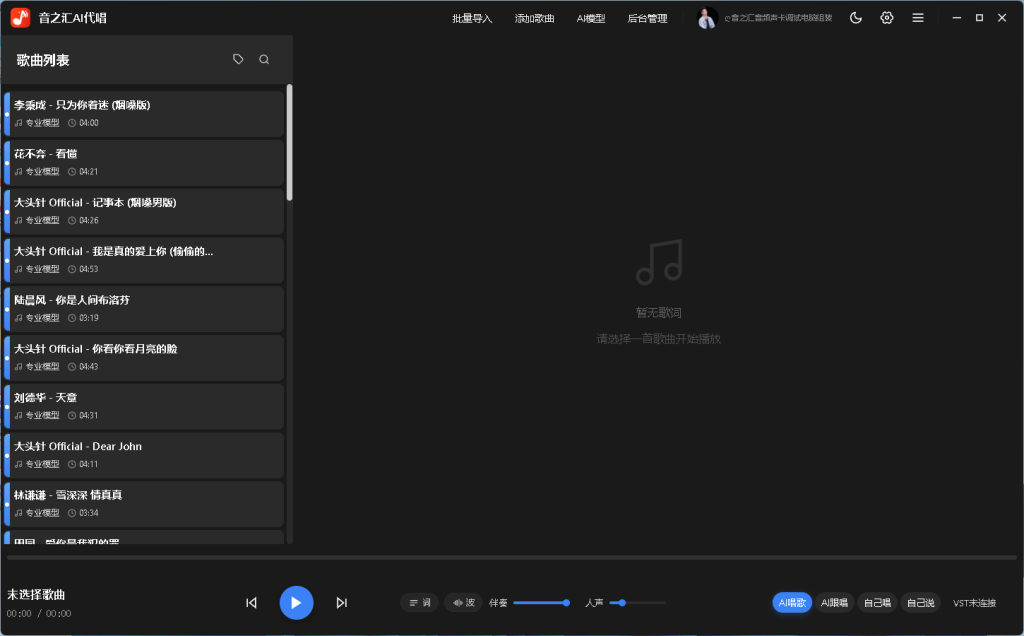Open the 后台管理 management menu
The width and height of the screenshot is (1024, 636).
click(647, 17)
